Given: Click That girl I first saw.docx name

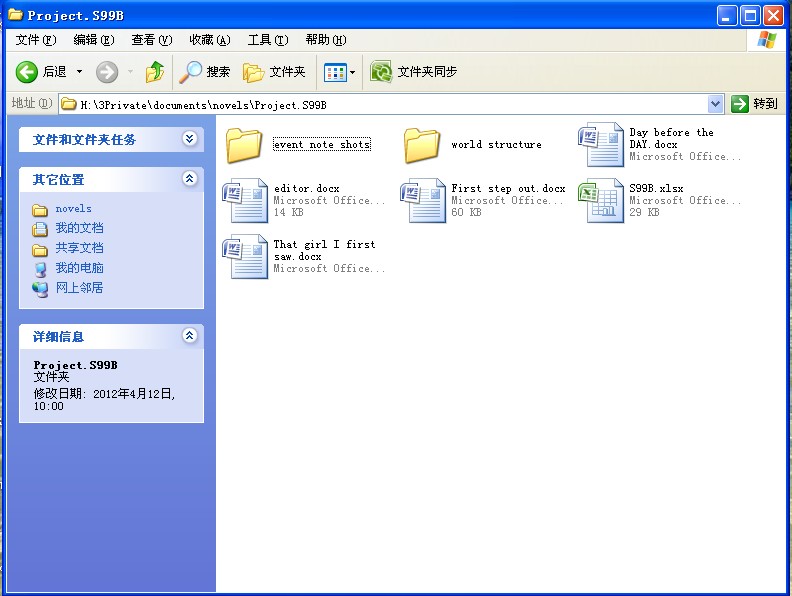Looking at the screenshot, I should 324,251.
